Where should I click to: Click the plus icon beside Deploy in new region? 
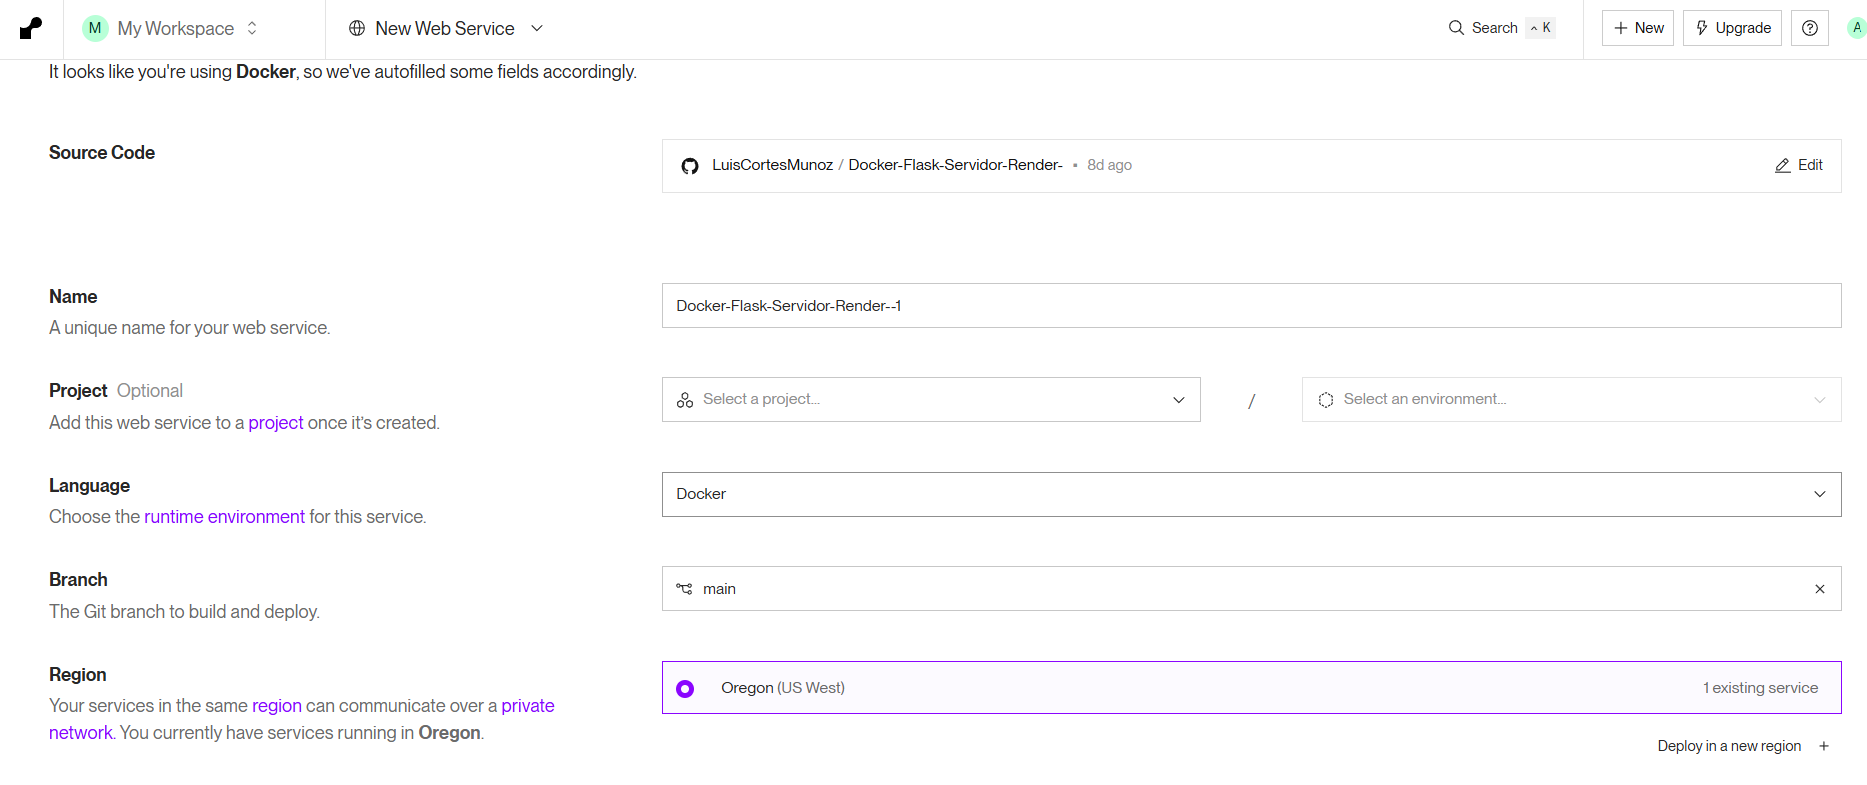click(1824, 746)
